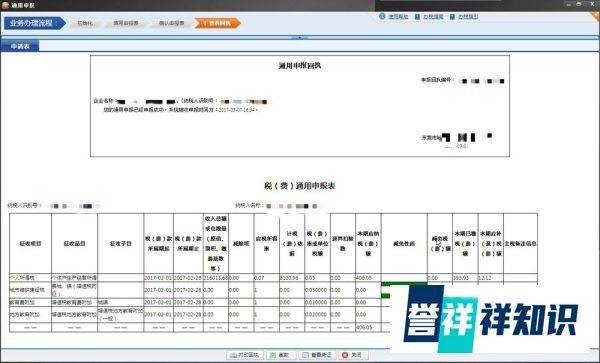The image size is (600, 363).
Task: Click the app logo icon in title bar
Action: 5,5
